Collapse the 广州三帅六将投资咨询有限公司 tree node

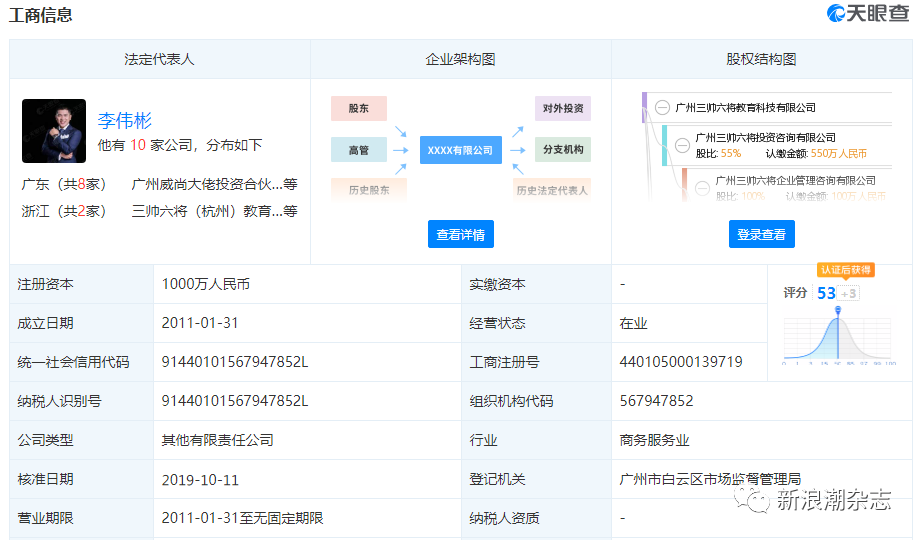pyautogui.click(x=683, y=145)
